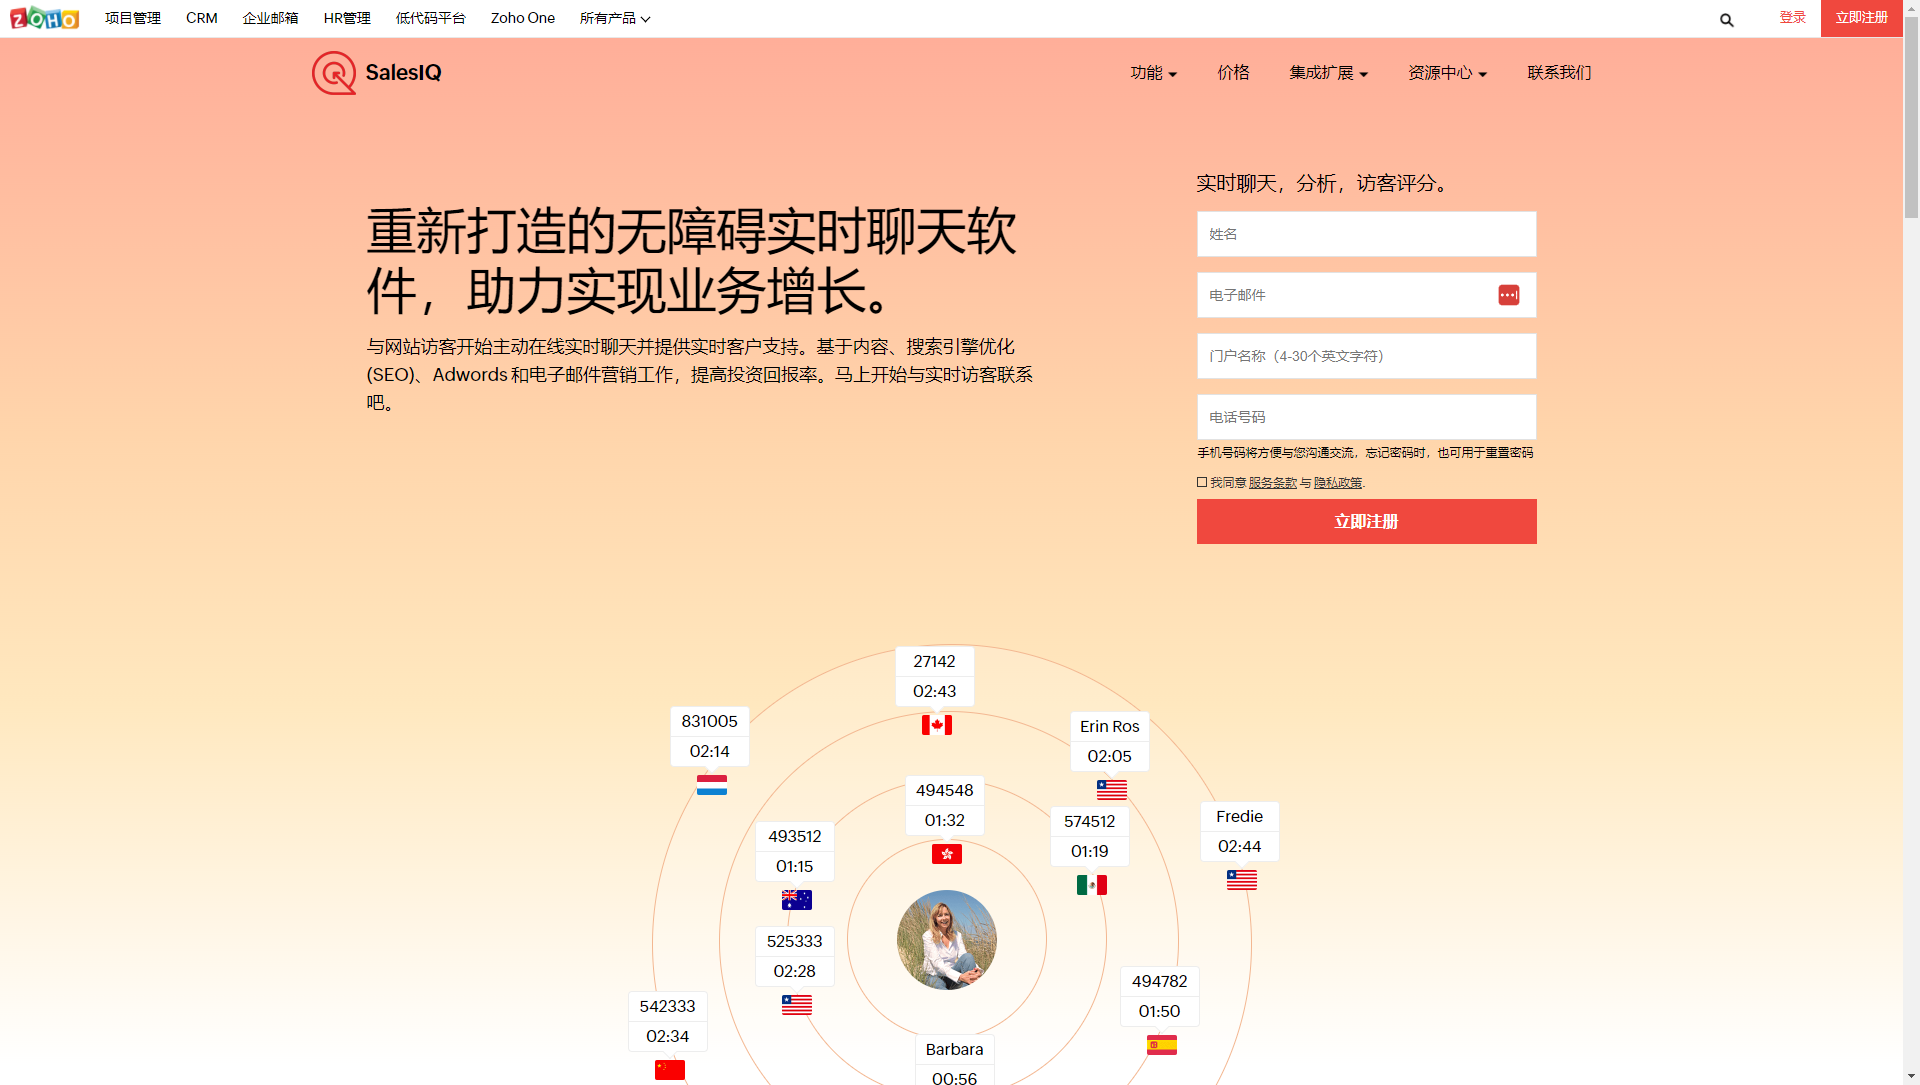The height and width of the screenshot is (1085, 1920).
Task: Expand the 资源中心 dropdown menu
Action: point(1448,73)
